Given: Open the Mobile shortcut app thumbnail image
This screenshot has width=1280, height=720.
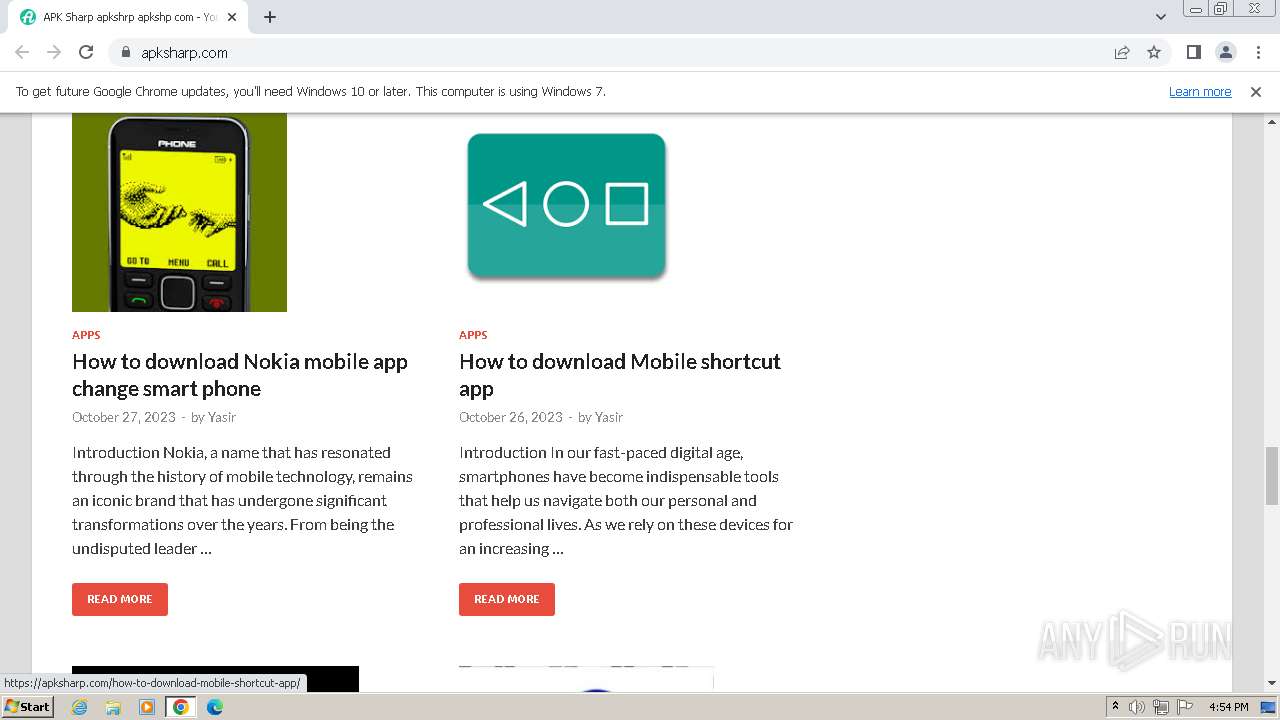Looking at the screenshot, I should 566,207.
